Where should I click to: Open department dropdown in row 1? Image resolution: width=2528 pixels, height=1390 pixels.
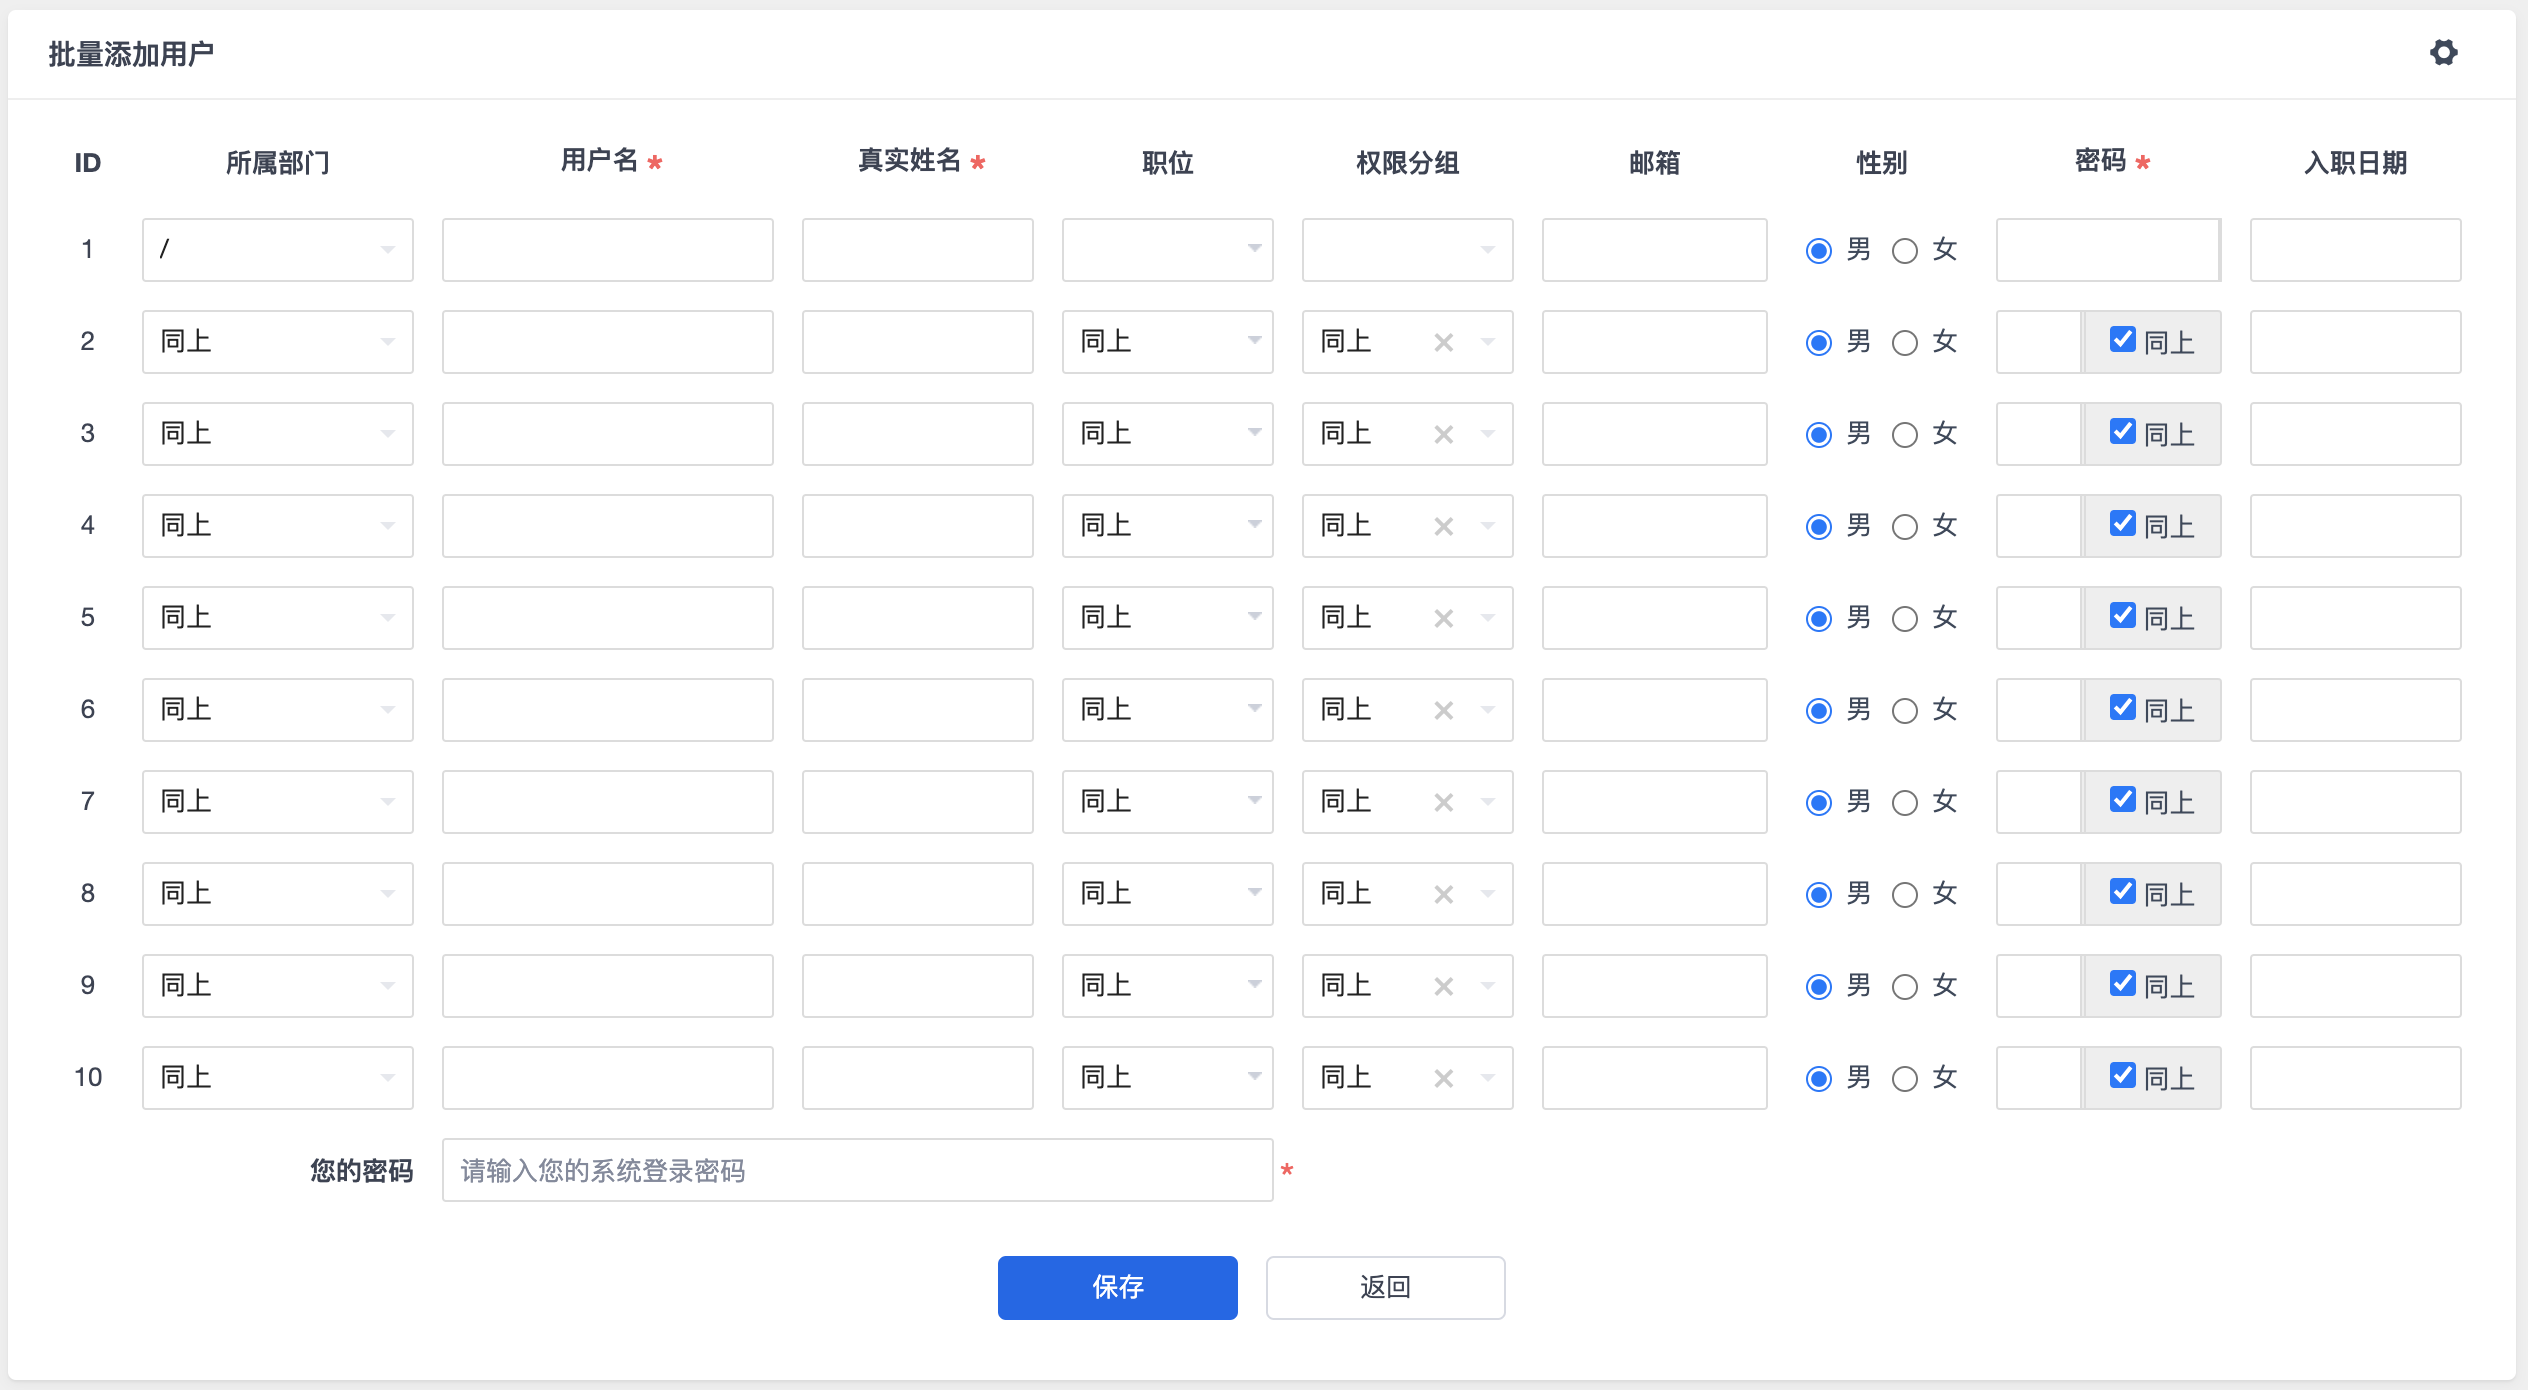coord(277,250)
